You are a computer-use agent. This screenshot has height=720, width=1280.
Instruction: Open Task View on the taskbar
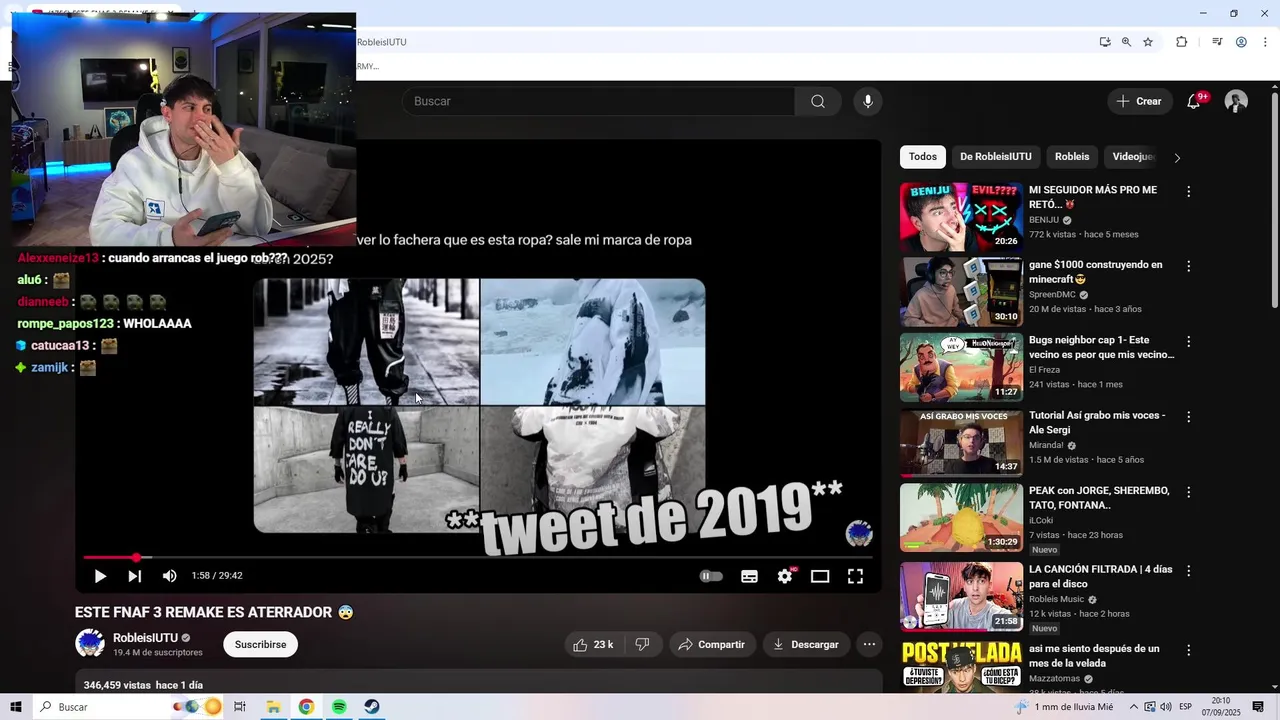(x=240, y=707)
